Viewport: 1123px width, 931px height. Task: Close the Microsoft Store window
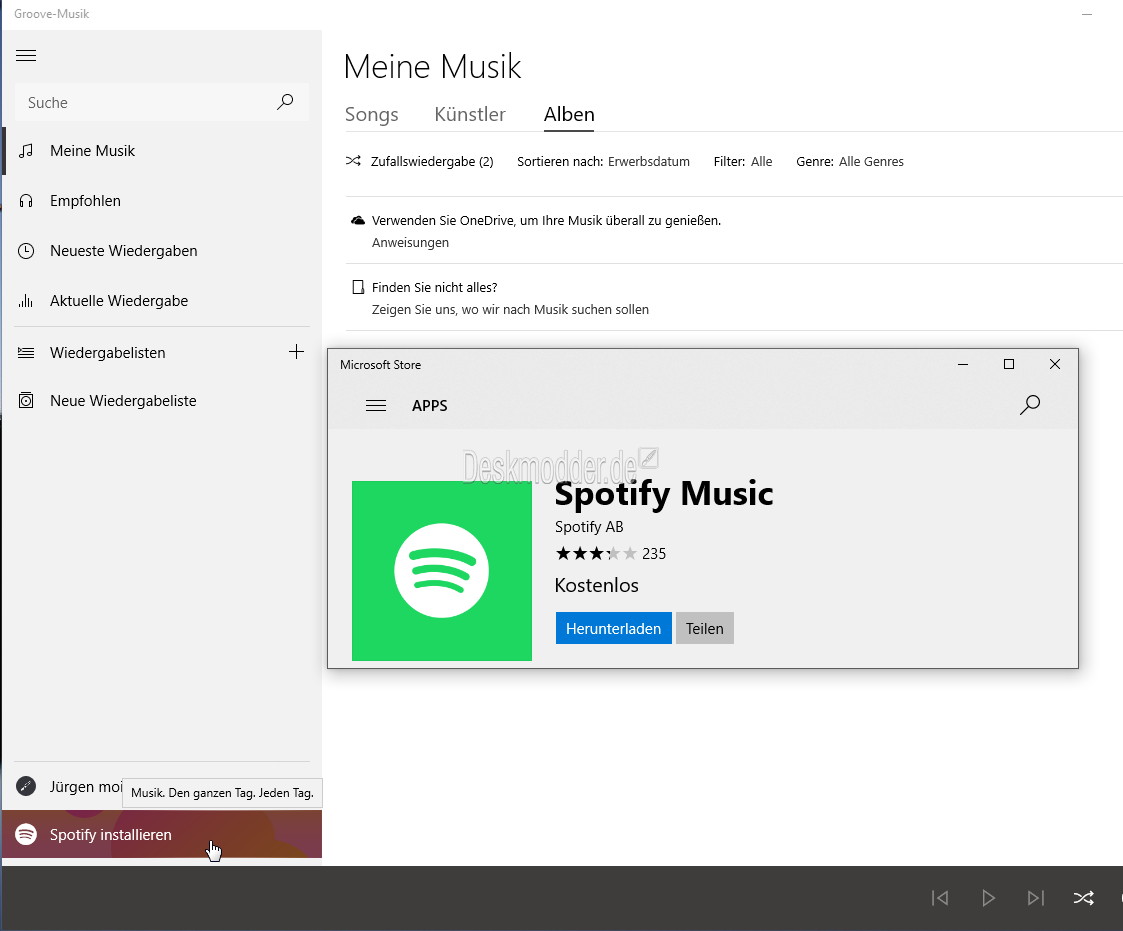click(x=1055, y=365)
